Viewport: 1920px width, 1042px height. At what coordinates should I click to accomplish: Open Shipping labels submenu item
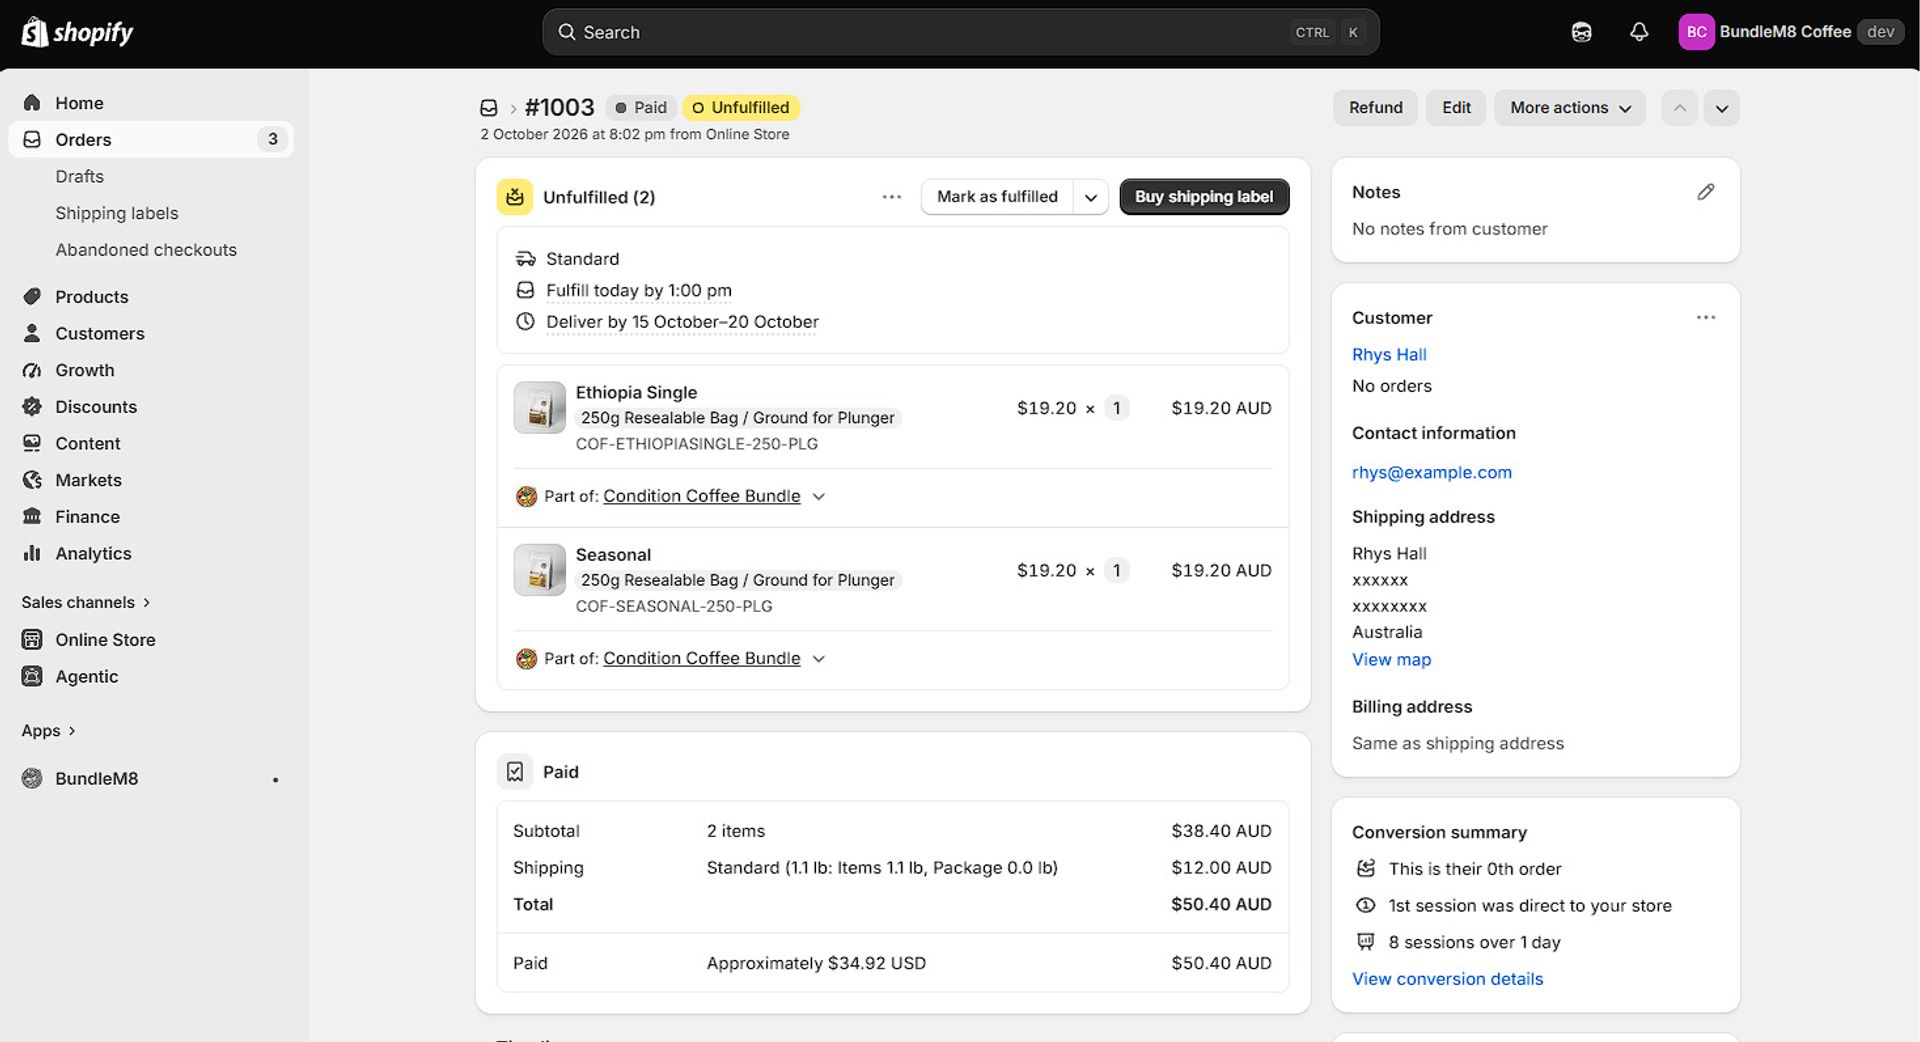tap(117, 214)
